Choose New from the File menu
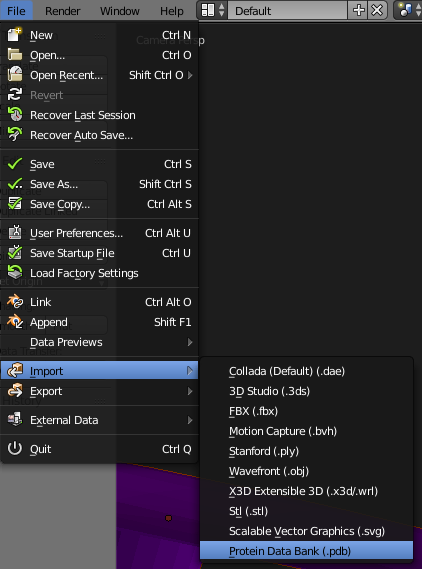Image resolution: width=422 pixels, height=569 pixels. click(x=99, y=35)
